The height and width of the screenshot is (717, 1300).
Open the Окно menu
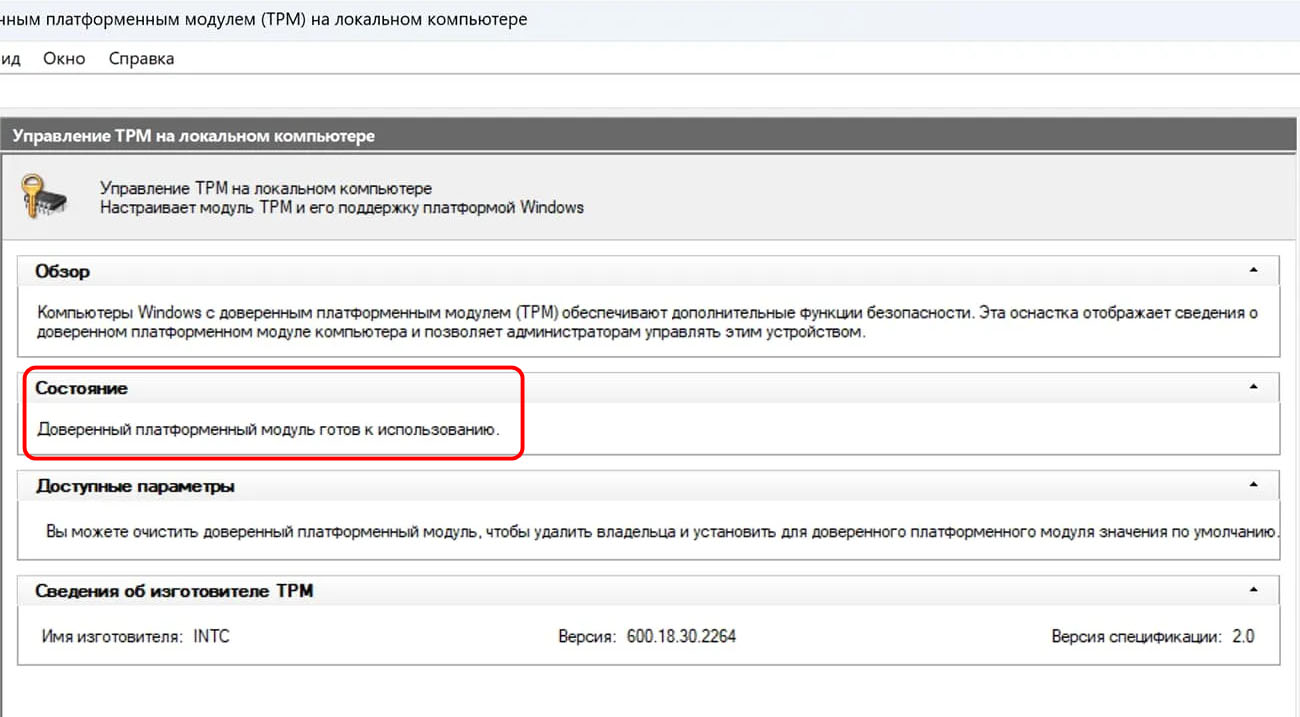[64, 58]
